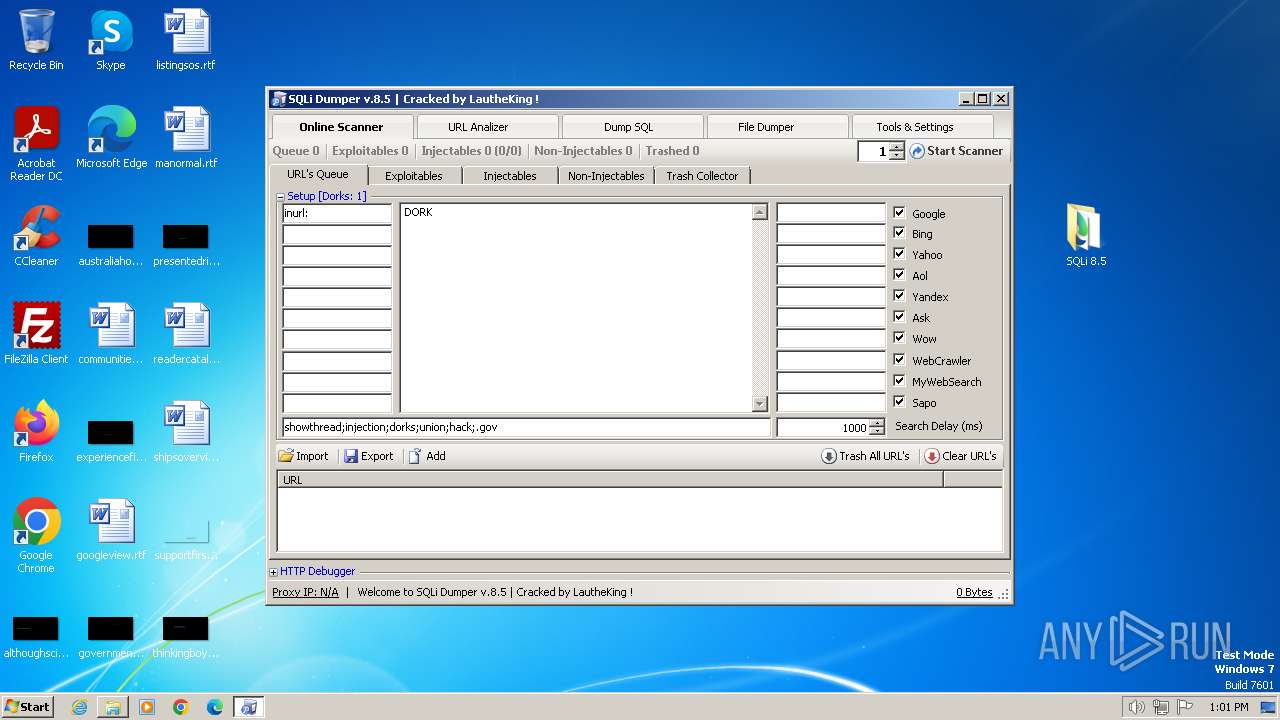
Task: Expand the HTTP Debugger section
Action: click(x=274, y=572)
